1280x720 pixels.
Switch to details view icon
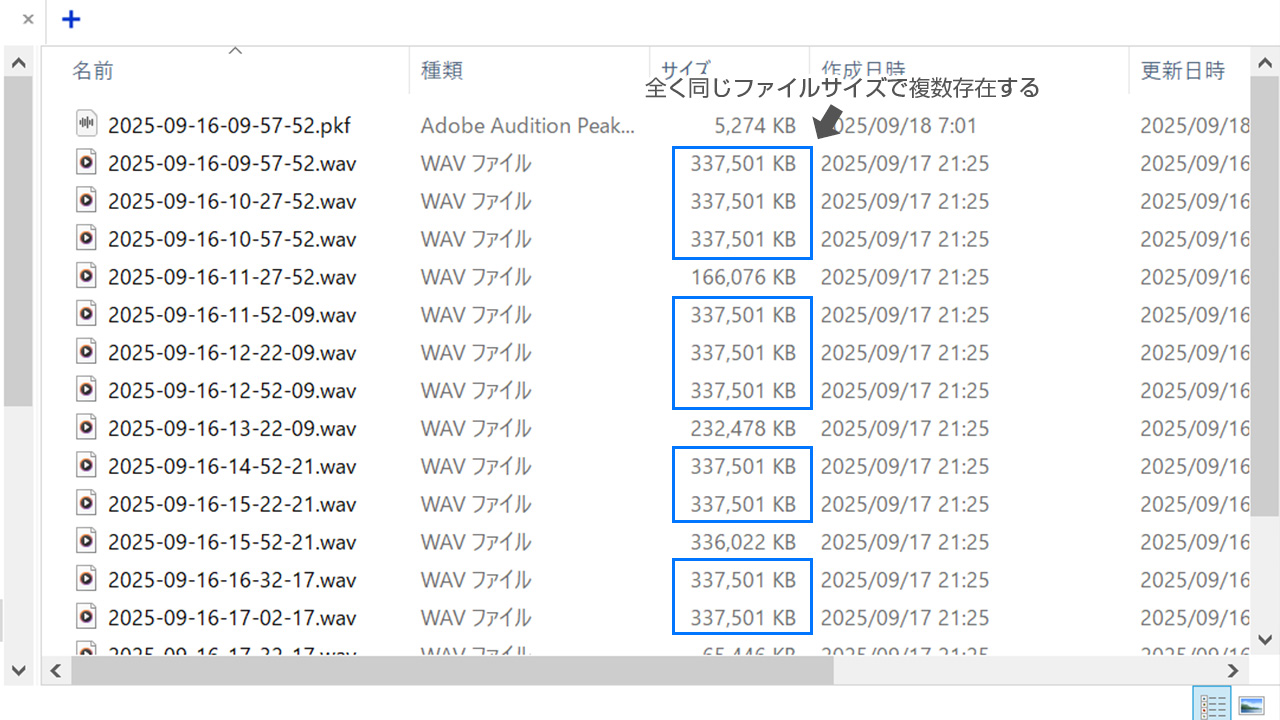pos(1213,705)
